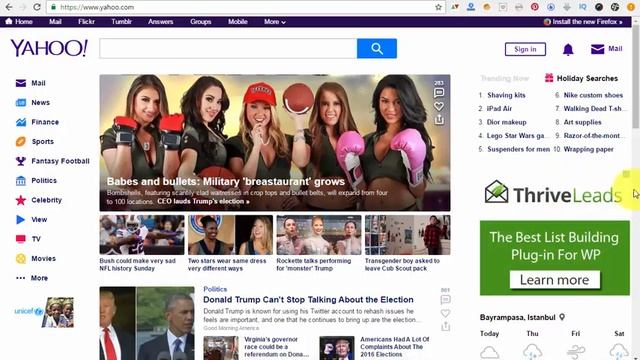Click the Shaving kits trending search
Screen dimensions: 640x360
click(x=506, y=95)
